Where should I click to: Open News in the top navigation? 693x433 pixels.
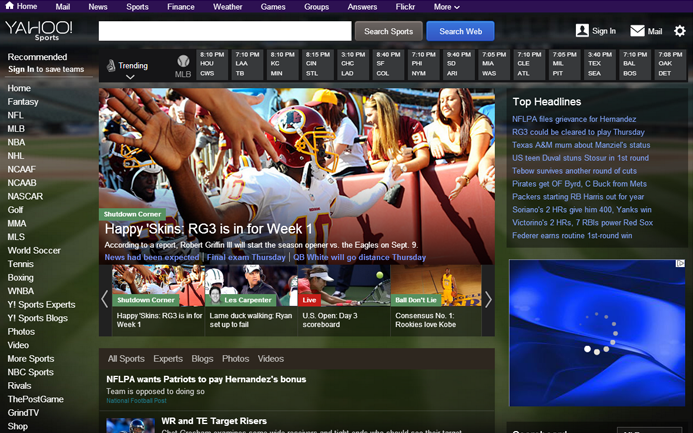point(98,7)
